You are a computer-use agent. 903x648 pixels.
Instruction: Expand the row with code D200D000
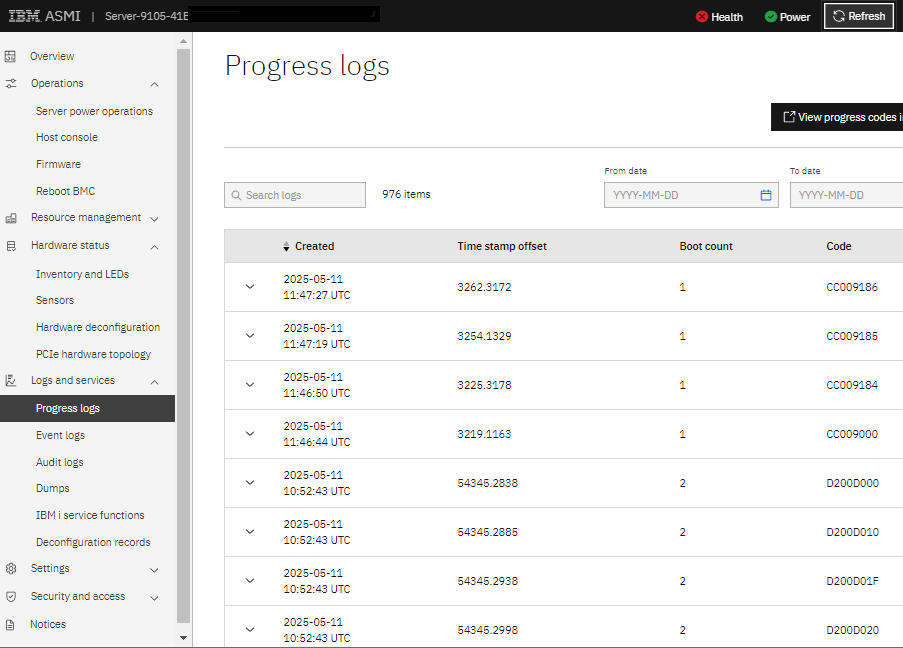coord(250,483)
